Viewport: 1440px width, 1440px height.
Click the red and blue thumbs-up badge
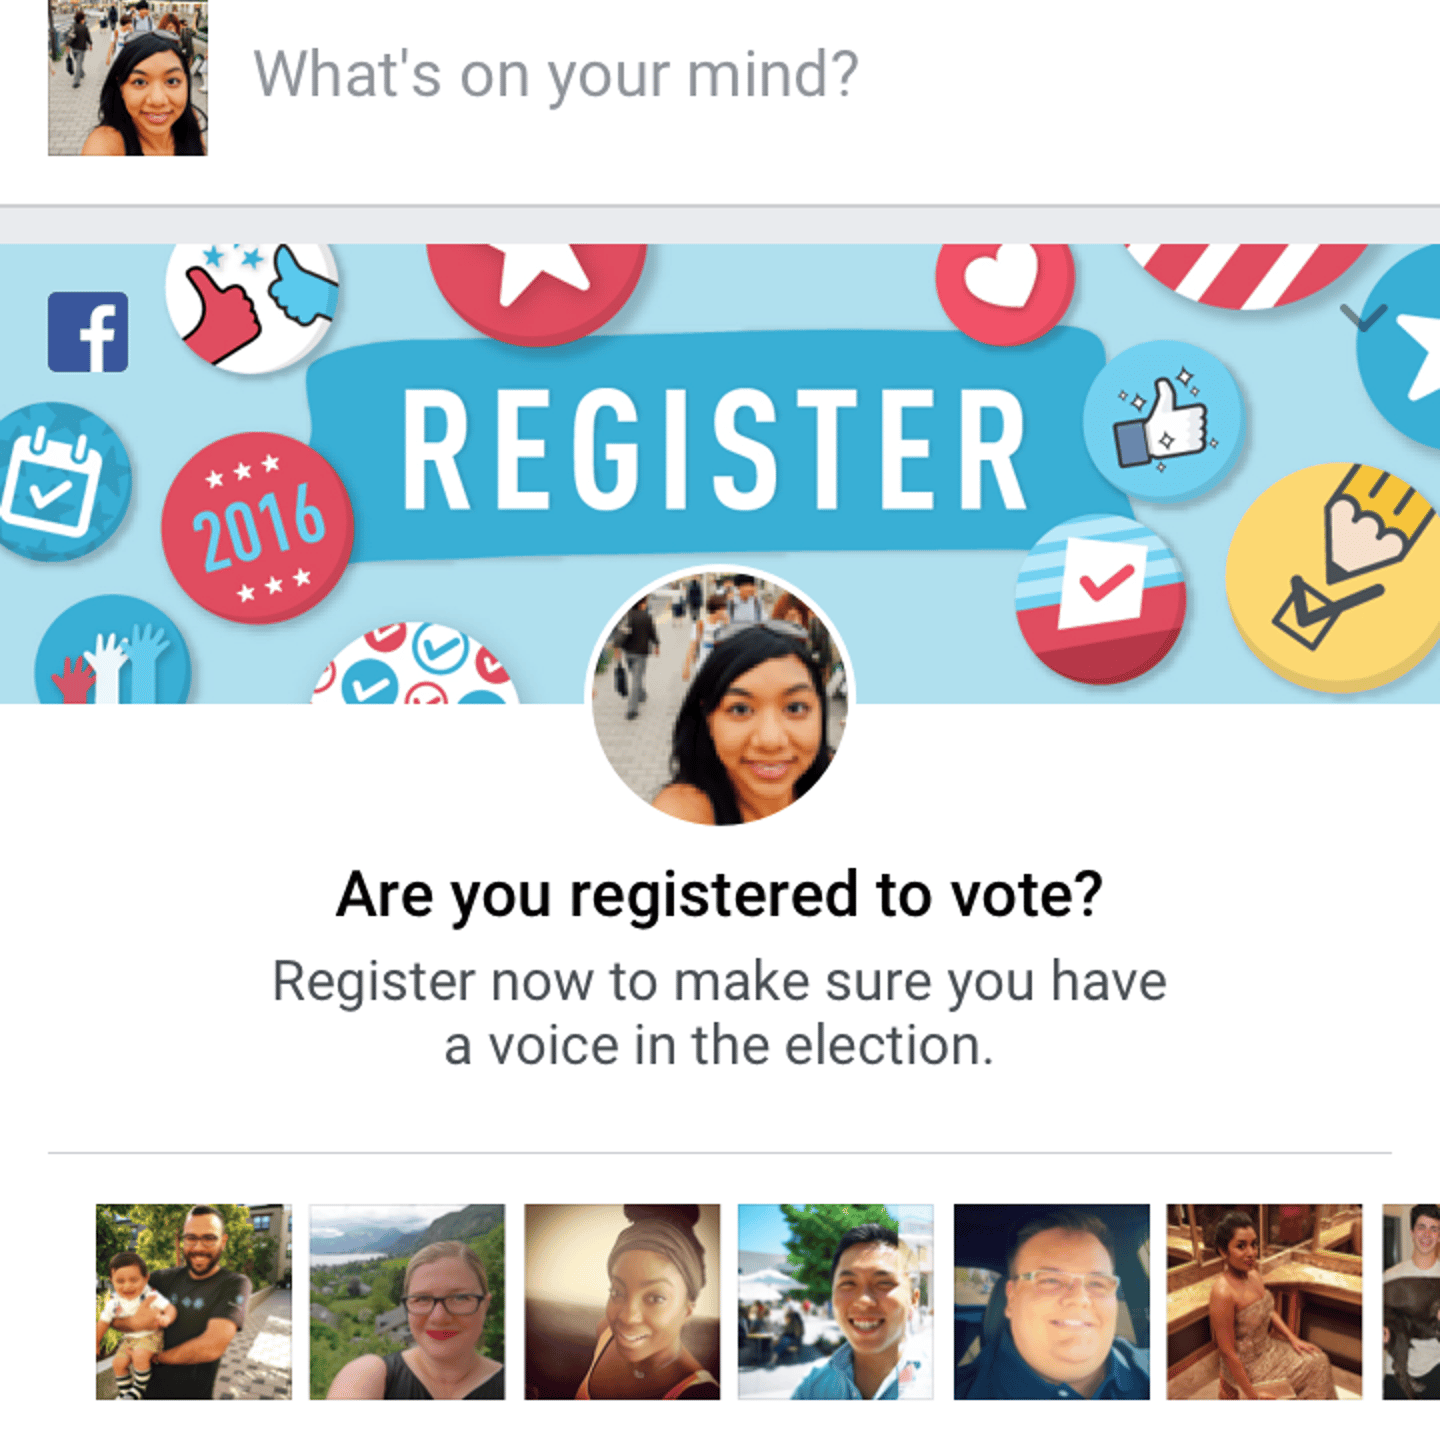(x=252, y=305)
